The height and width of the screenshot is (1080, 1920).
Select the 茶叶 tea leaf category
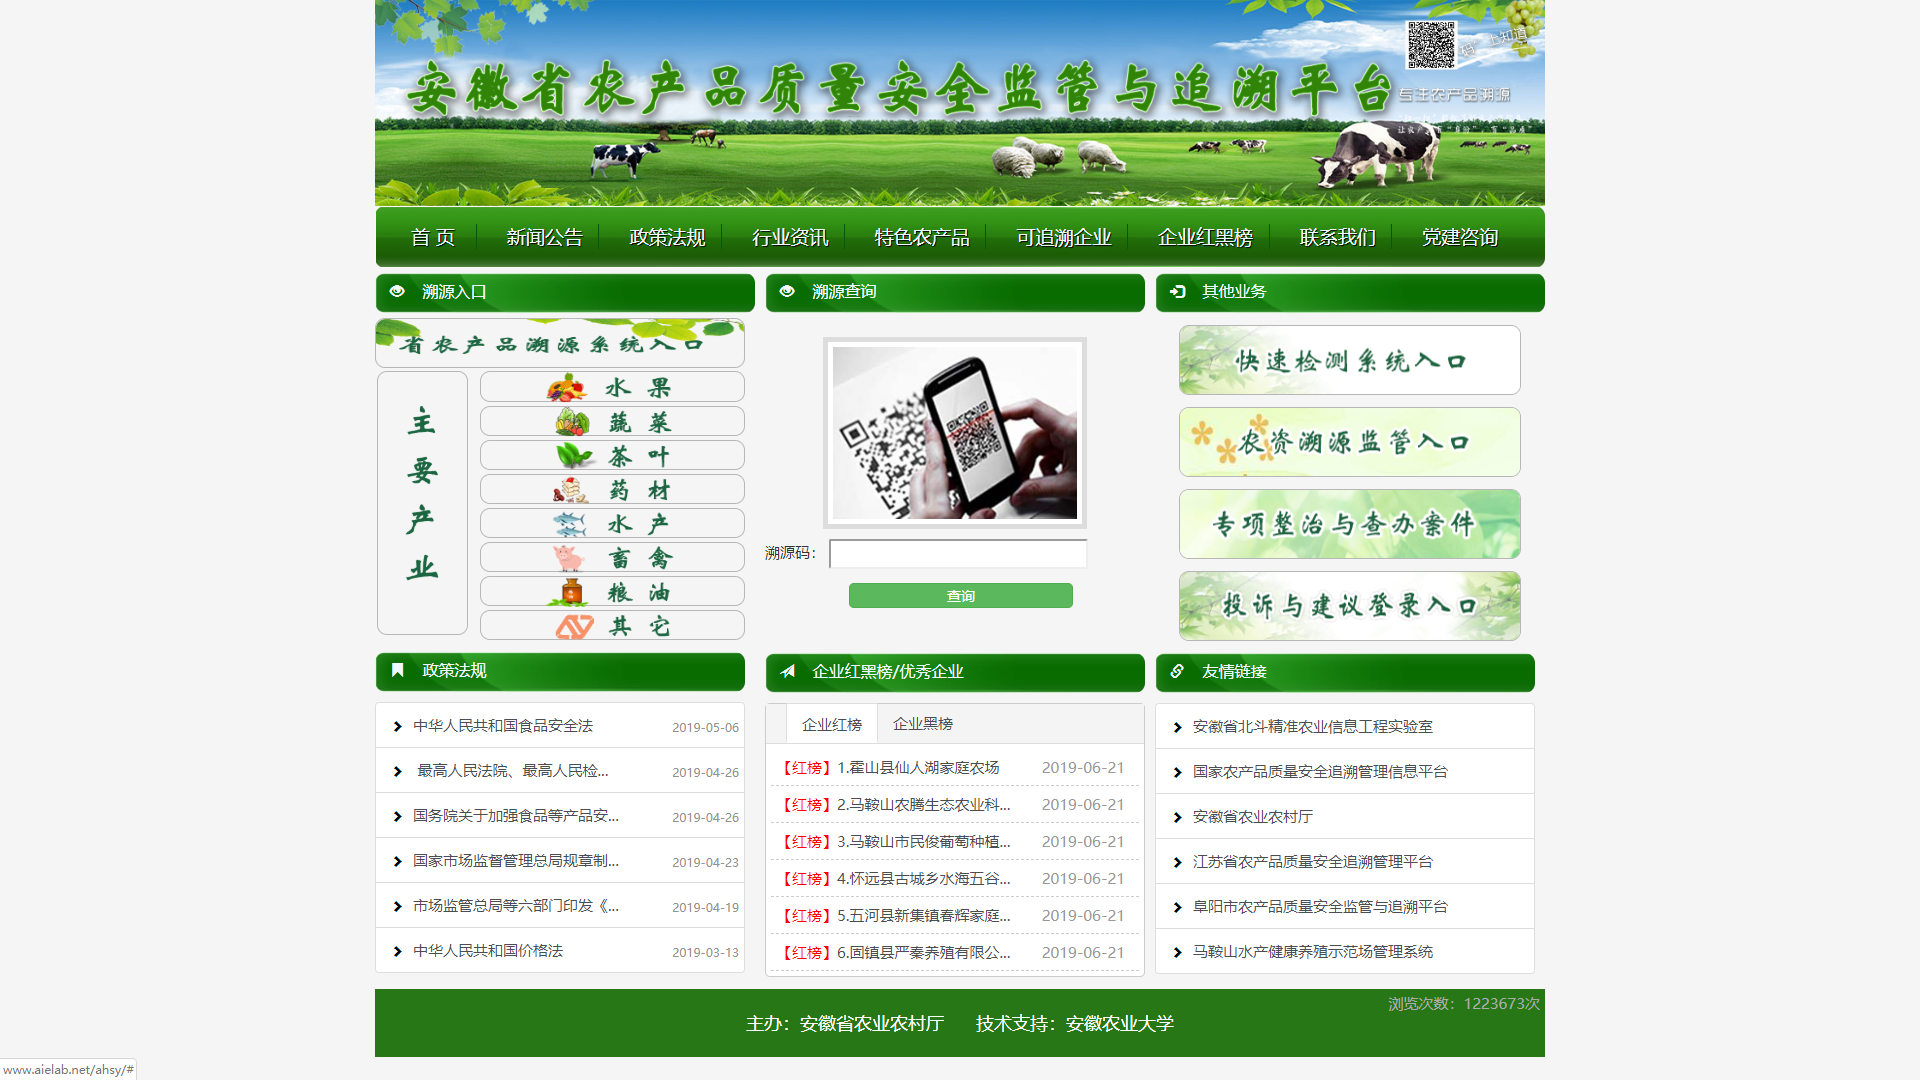click(612, 455)
